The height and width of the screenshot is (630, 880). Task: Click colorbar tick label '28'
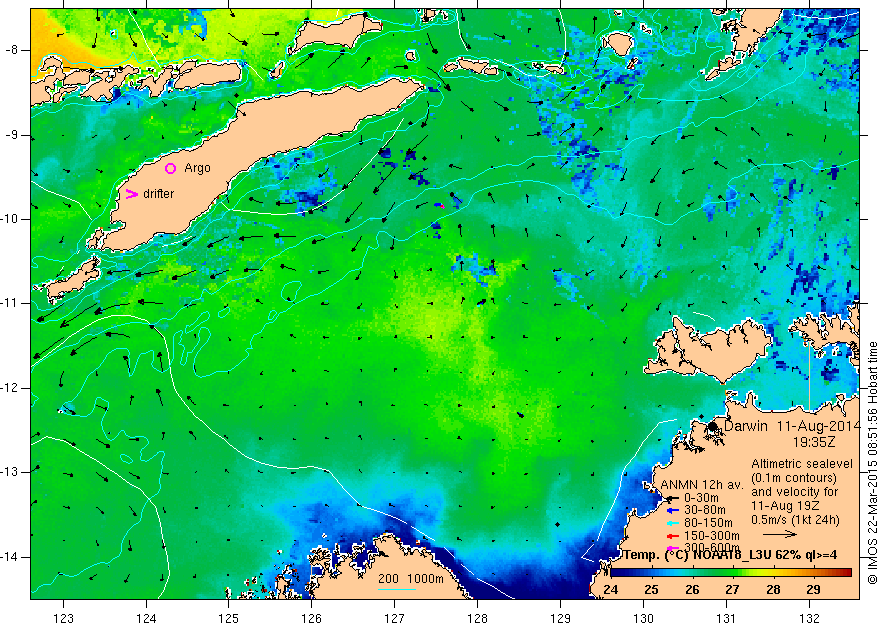tap(773, 590)
